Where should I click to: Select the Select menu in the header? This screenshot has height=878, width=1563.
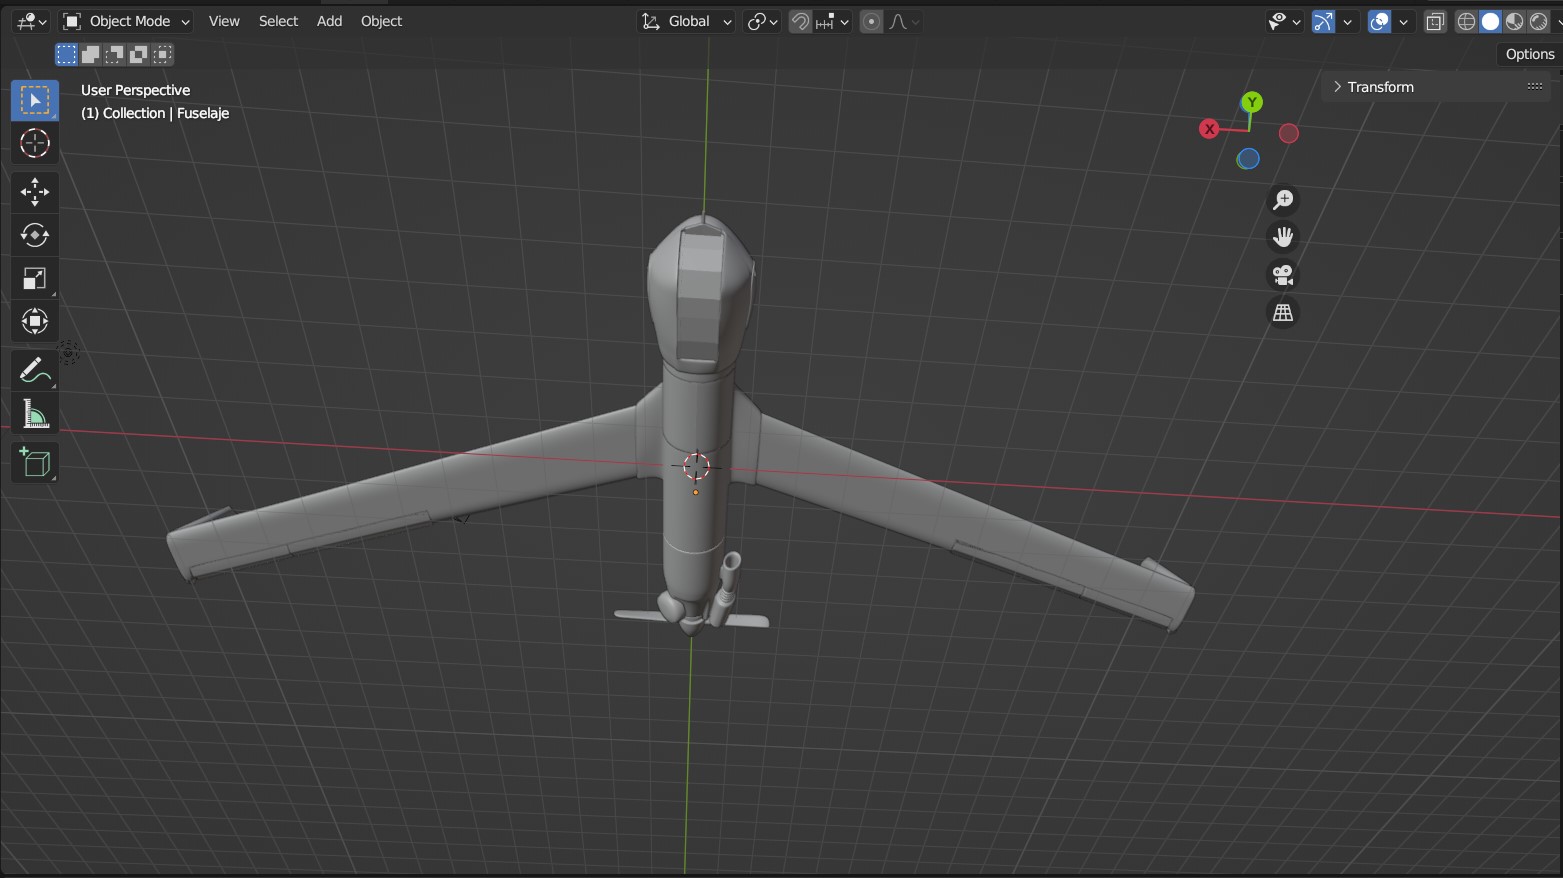[x=277, y=20]
